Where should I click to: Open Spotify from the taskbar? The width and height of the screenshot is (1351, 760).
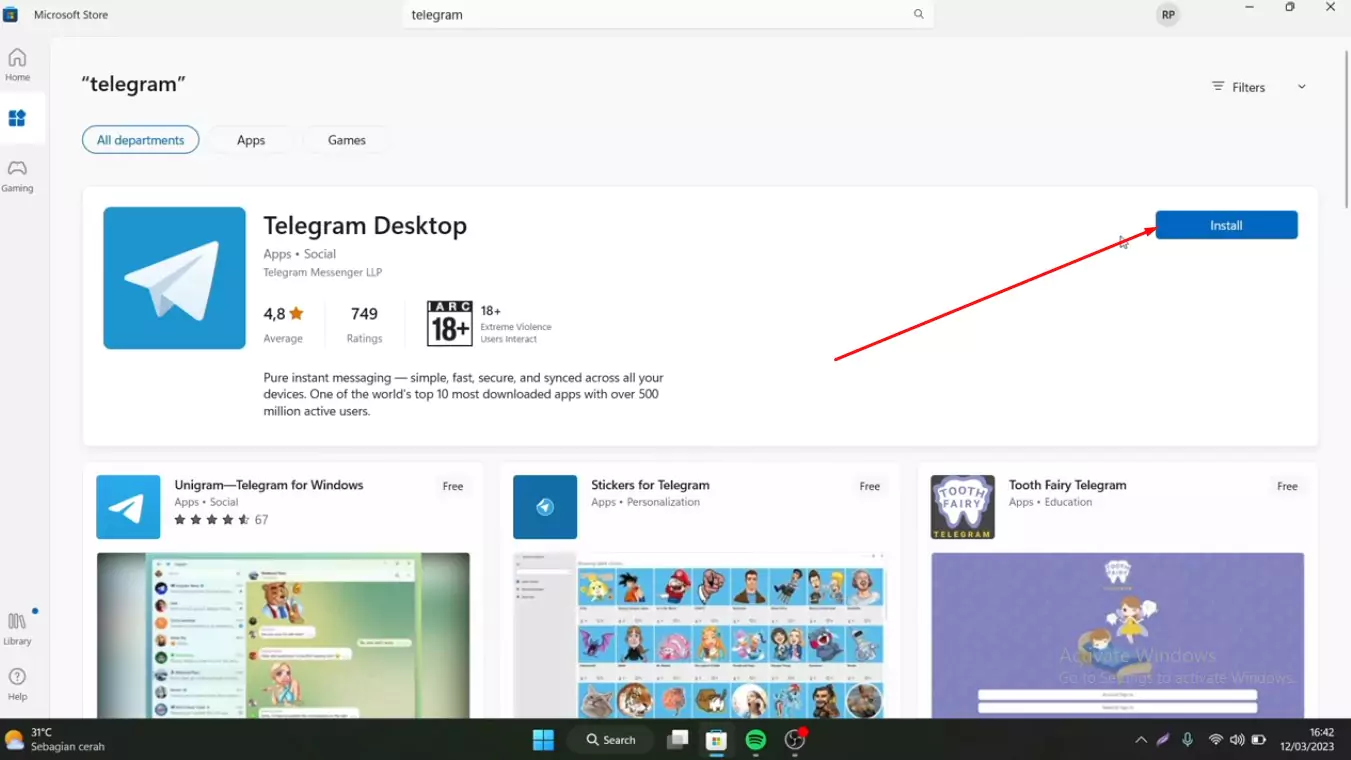click(756, 740)
